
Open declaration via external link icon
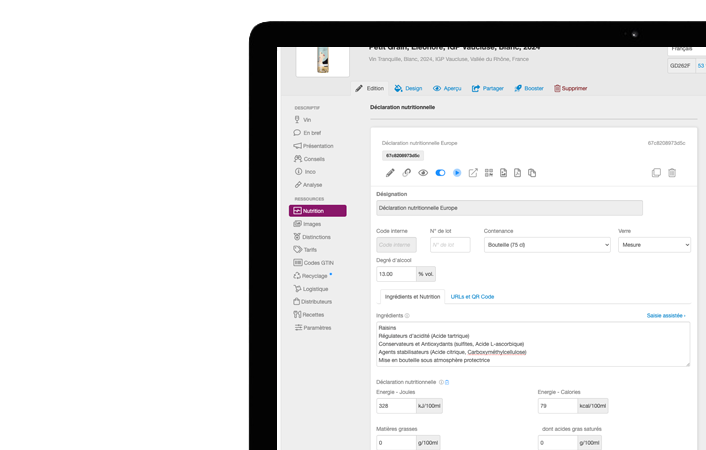[x=473, y=173]
